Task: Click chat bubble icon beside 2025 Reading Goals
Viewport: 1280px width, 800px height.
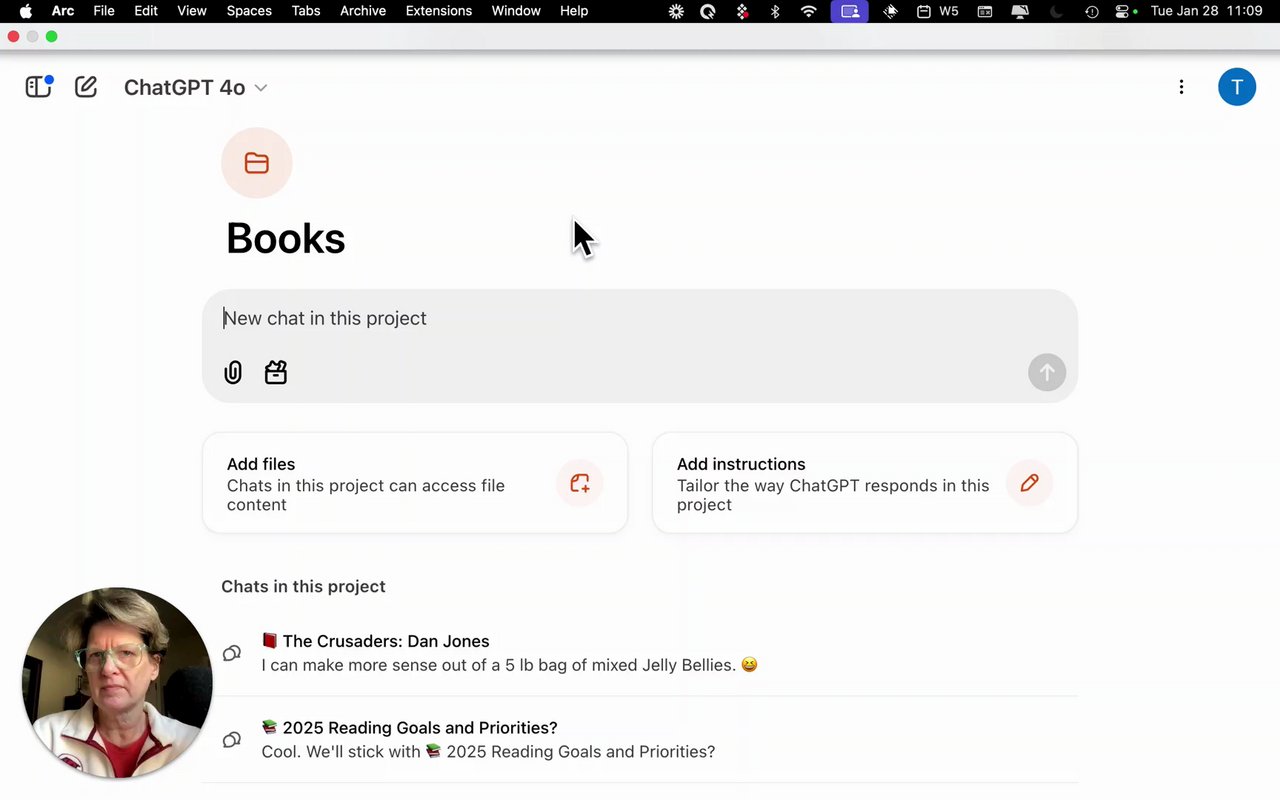Action: click(x=232, y=740)
